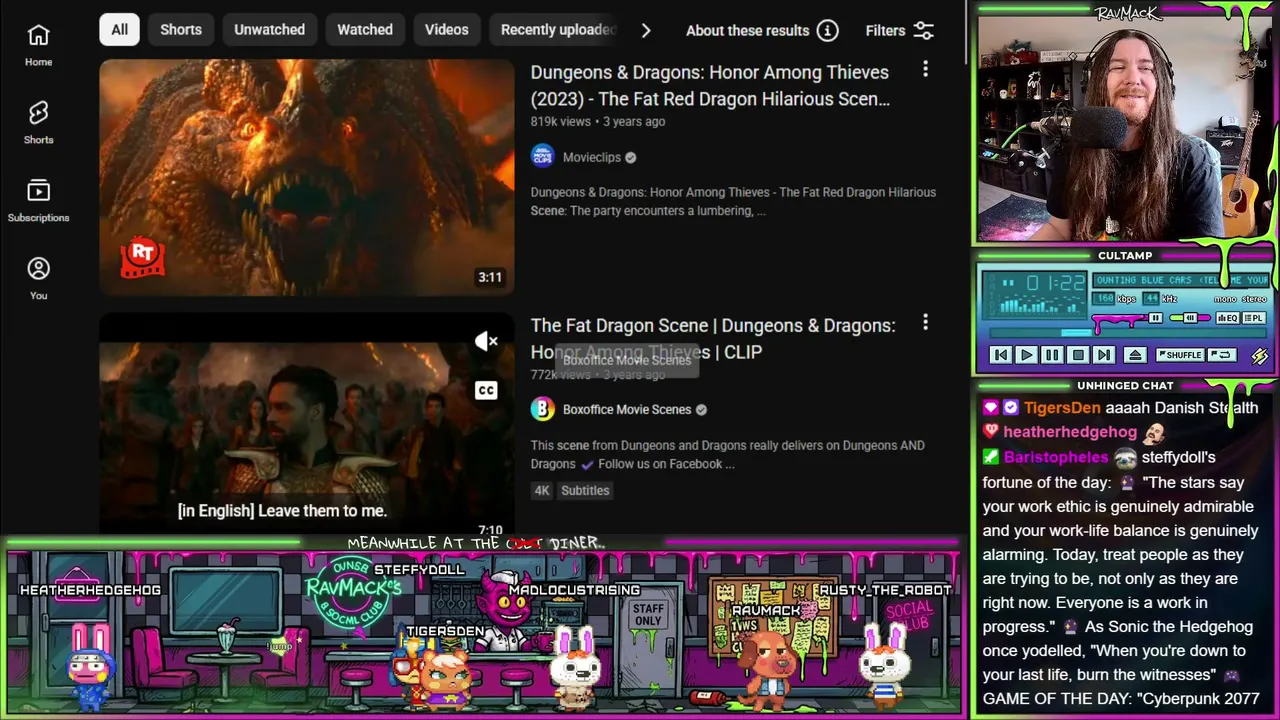Open the You profile icon in the sidebar
1280x720 pixels.
click(38, 269)
